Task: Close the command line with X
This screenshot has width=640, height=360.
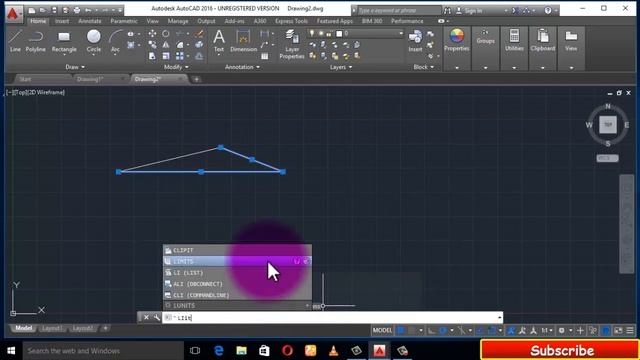Action: pyautogui.click(x=146, y=317)
